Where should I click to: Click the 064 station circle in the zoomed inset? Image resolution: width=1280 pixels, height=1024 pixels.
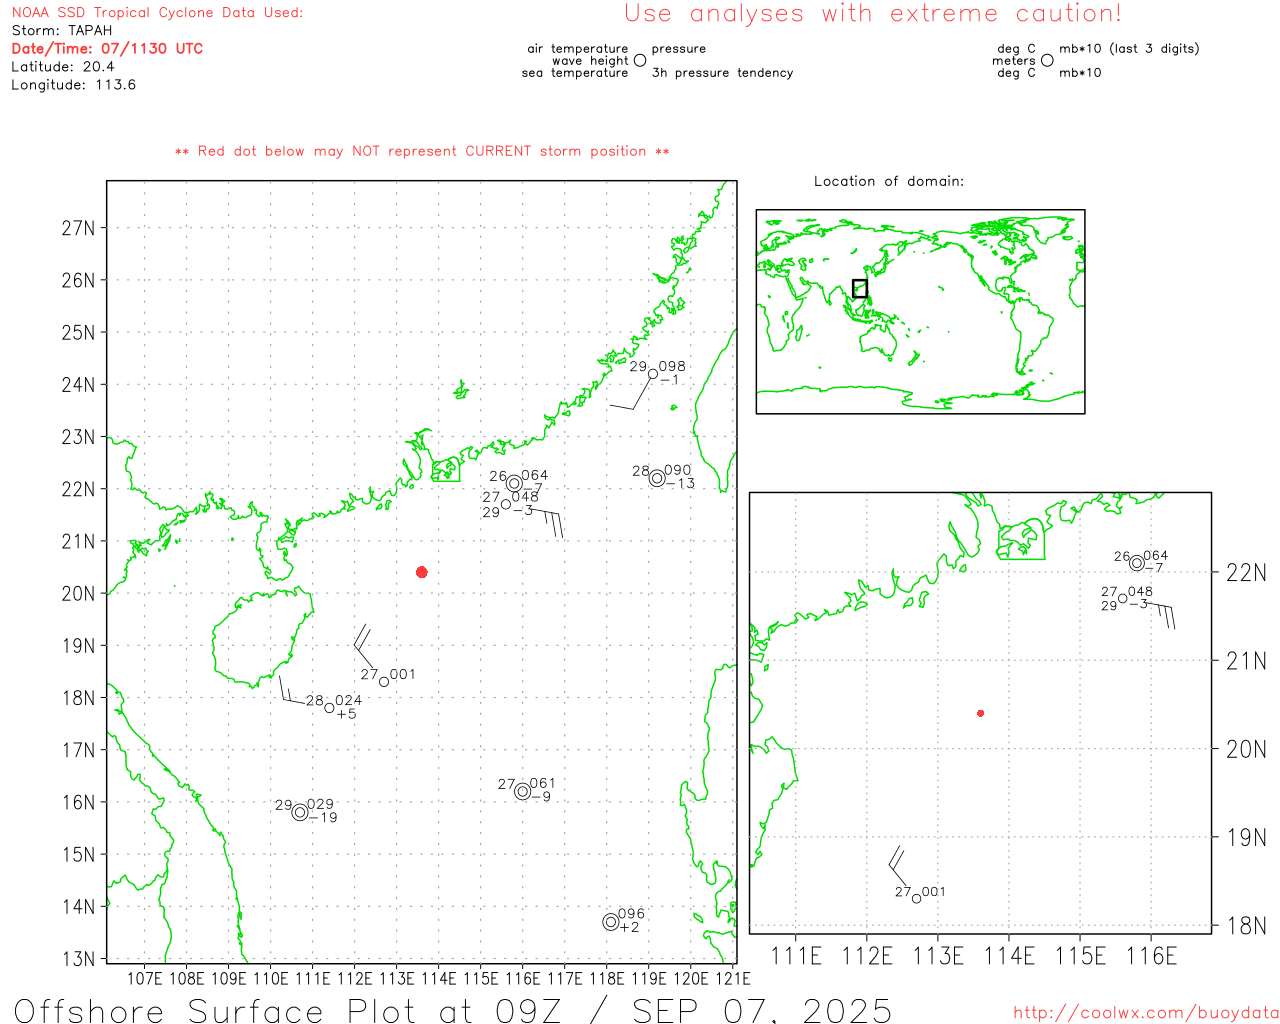click(1137, 563)
